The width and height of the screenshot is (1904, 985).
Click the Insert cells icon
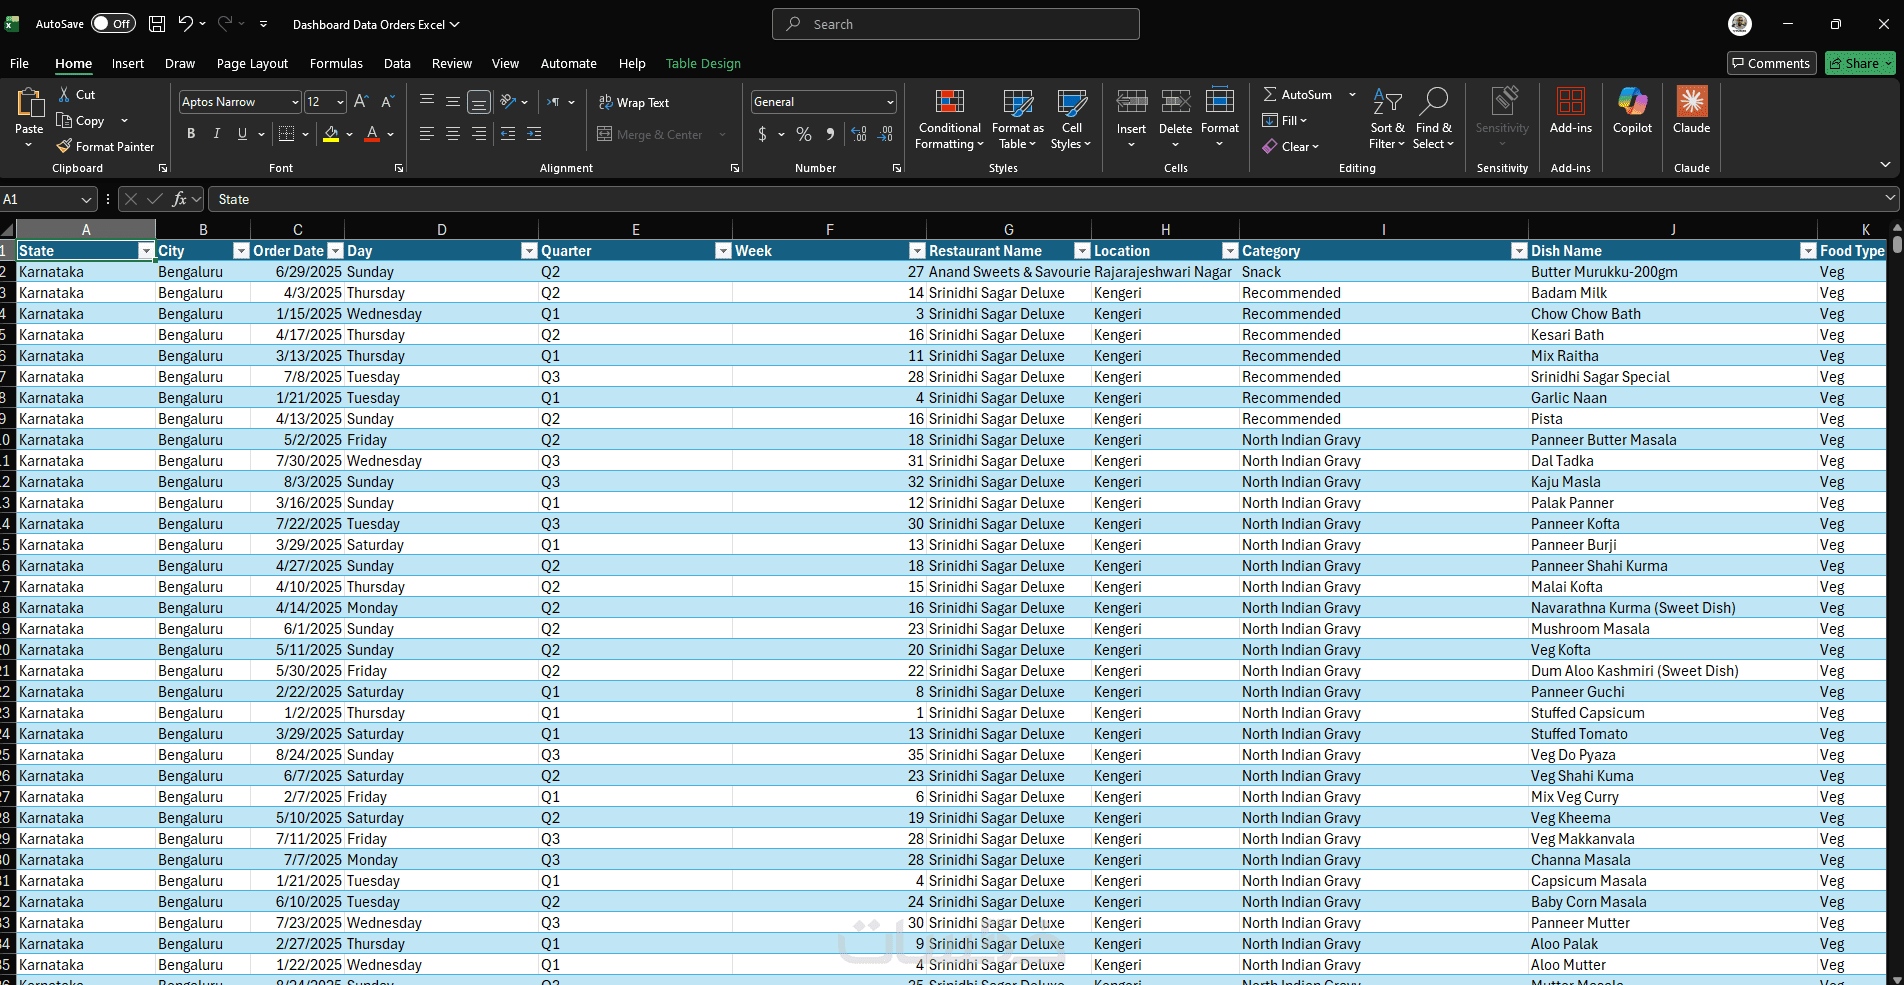tap(1132, 102)
